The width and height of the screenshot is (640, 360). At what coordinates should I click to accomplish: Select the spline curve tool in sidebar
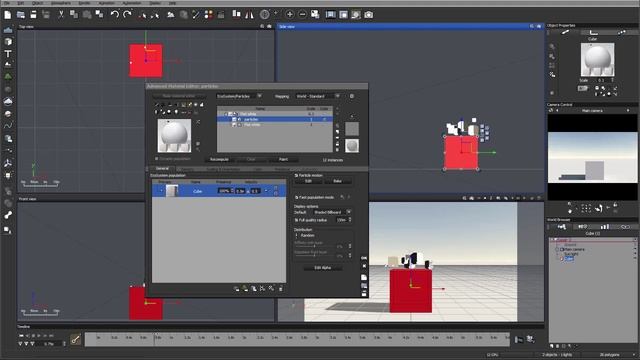pyautogui.click(x=8, y=126)
